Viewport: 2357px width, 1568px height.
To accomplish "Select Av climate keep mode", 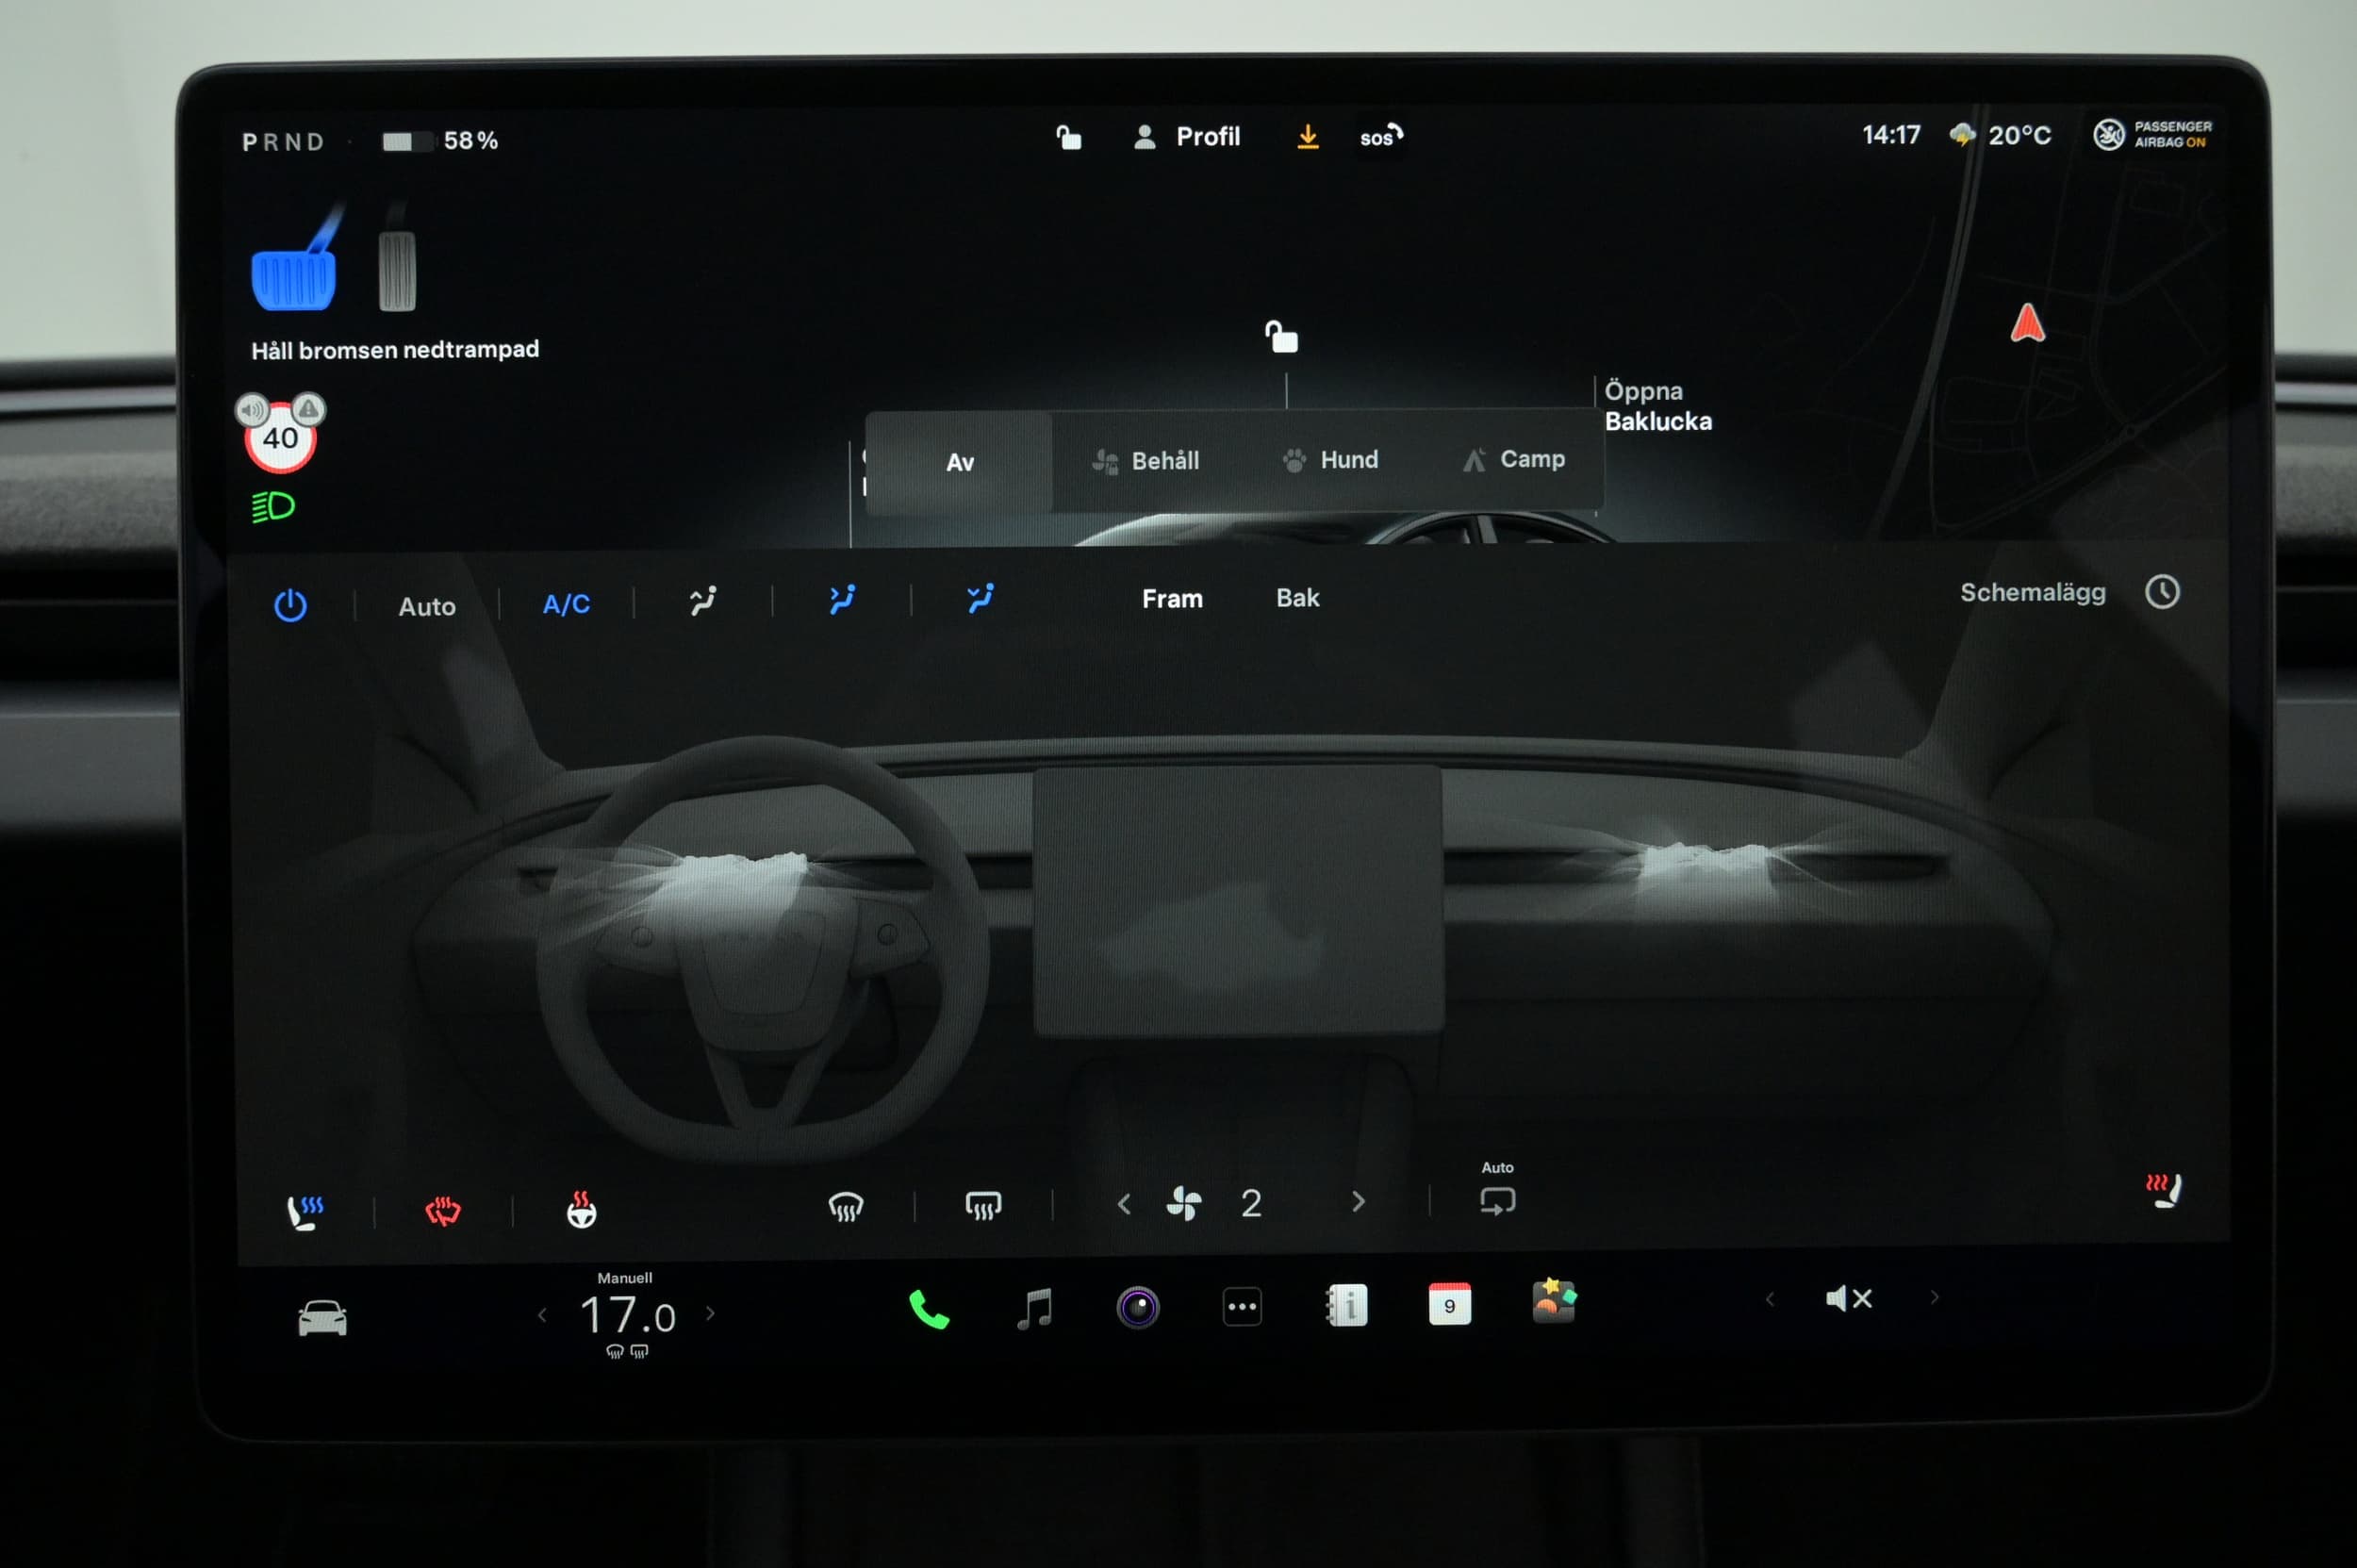I will point(959,462).
